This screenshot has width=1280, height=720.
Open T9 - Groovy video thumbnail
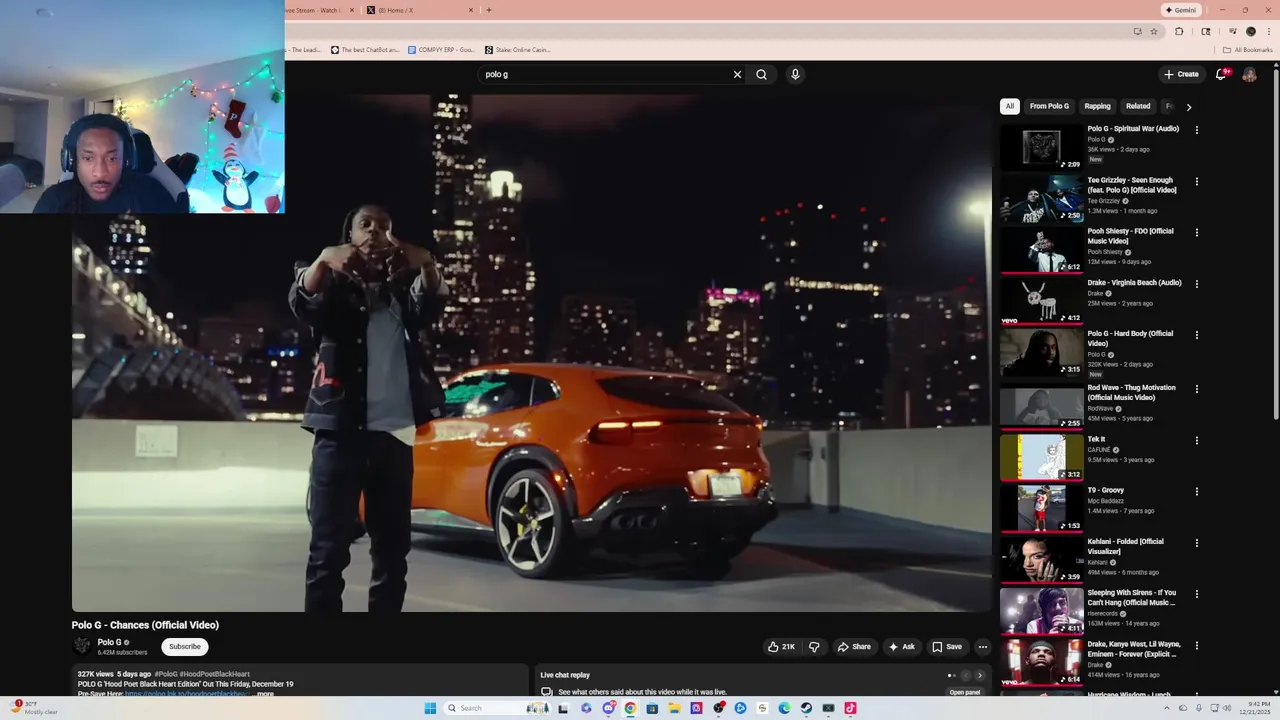coord(1041,509)
